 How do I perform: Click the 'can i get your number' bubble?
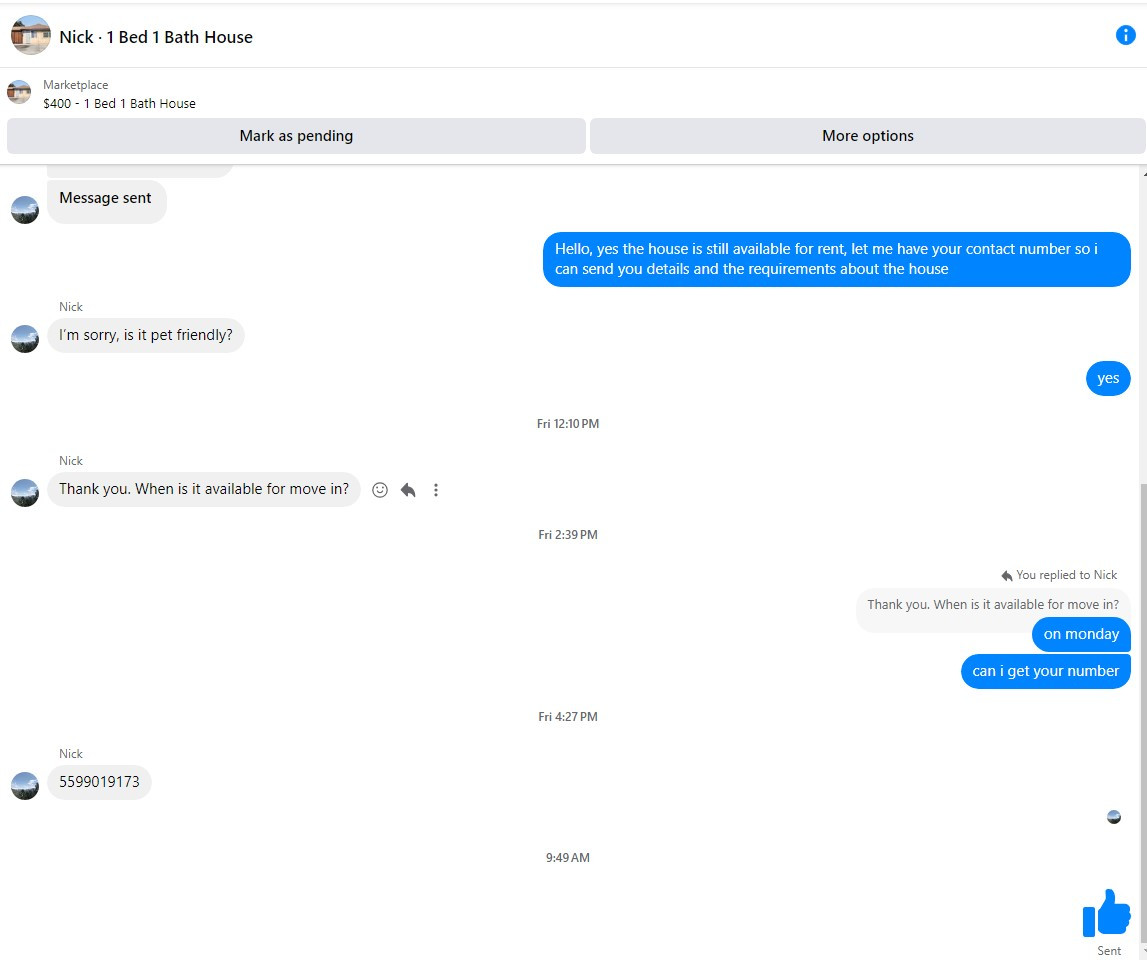pos(1045,671)
